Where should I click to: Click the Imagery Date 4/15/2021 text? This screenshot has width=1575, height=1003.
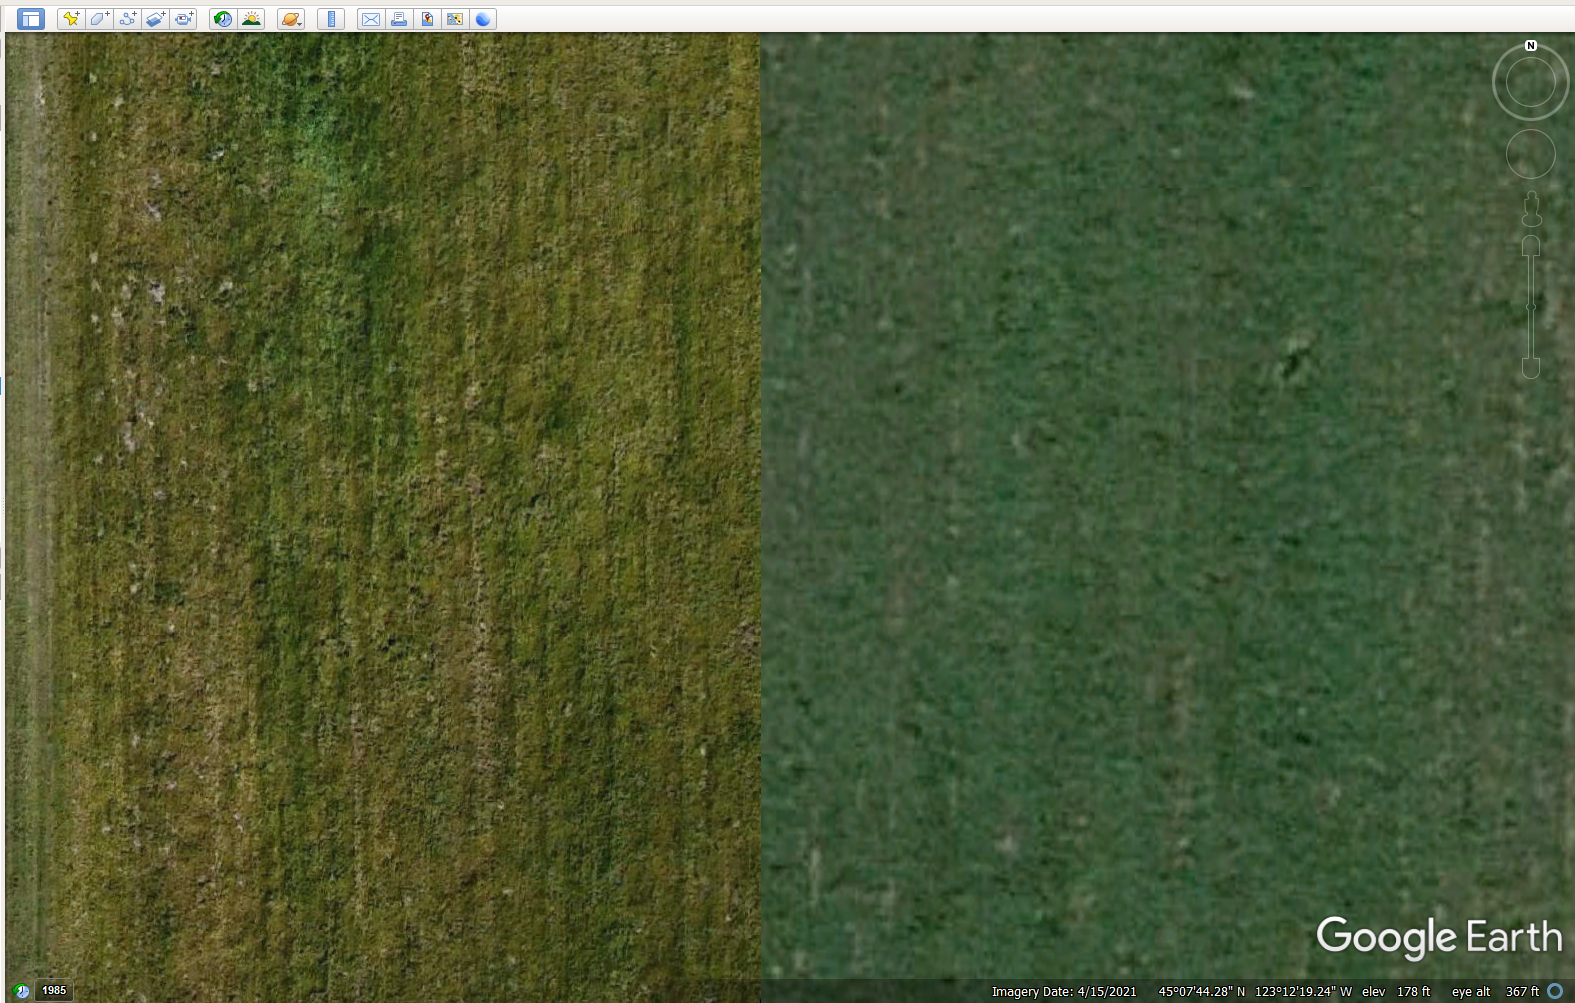[1064, 992]
